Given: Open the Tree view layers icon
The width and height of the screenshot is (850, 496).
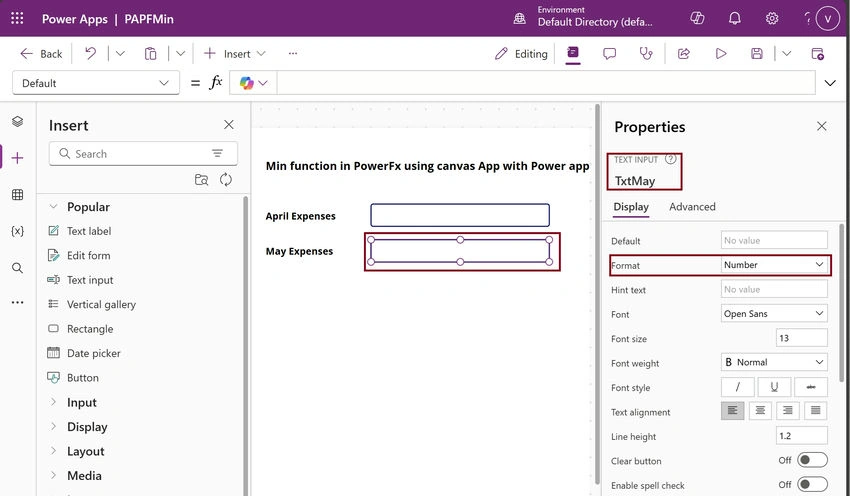Looking at the screenshot, I should [x=17, y=121].
